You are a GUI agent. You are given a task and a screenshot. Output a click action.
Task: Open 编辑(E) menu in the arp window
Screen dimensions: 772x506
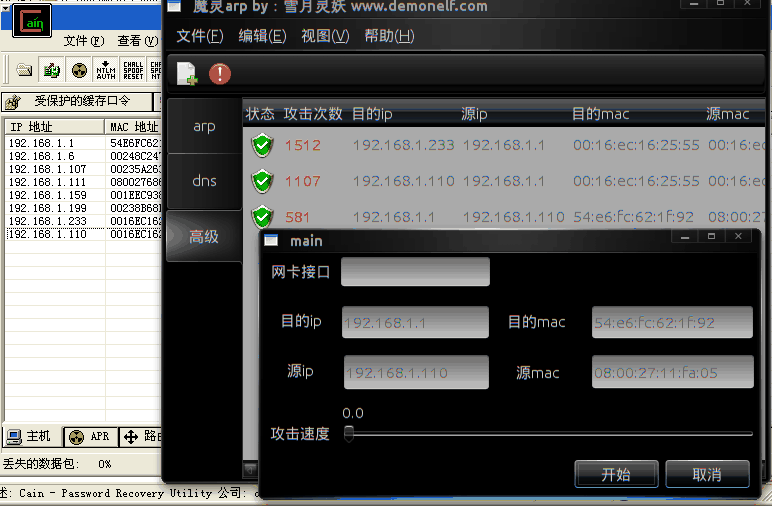262,36
